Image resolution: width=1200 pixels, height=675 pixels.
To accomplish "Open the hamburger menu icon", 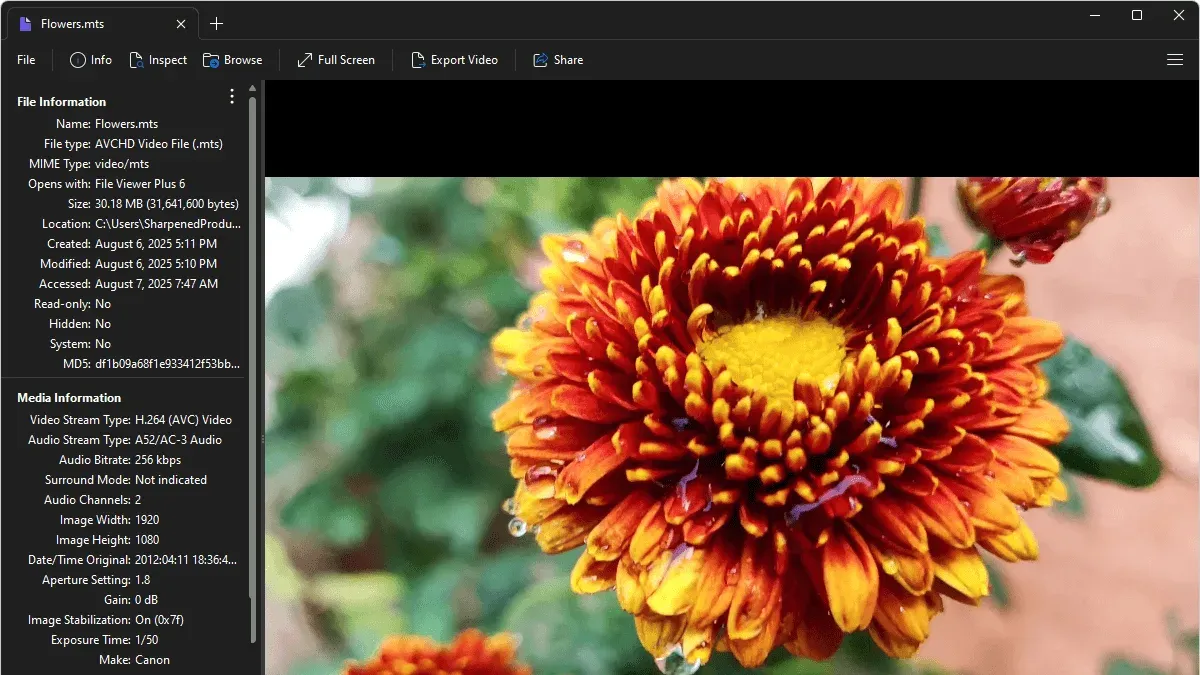I will (1175, 60).
